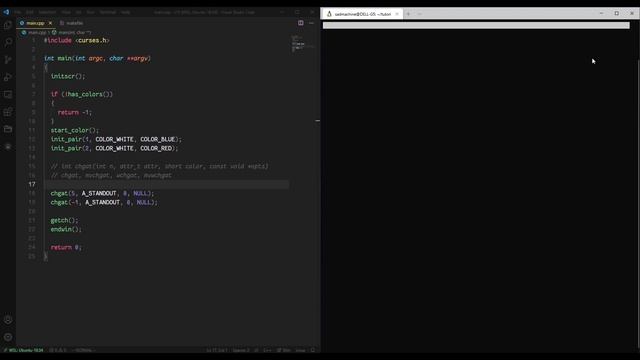640x360 pixels.
Task: Click the 'return -1;' statement
Action: click(75, 112)
